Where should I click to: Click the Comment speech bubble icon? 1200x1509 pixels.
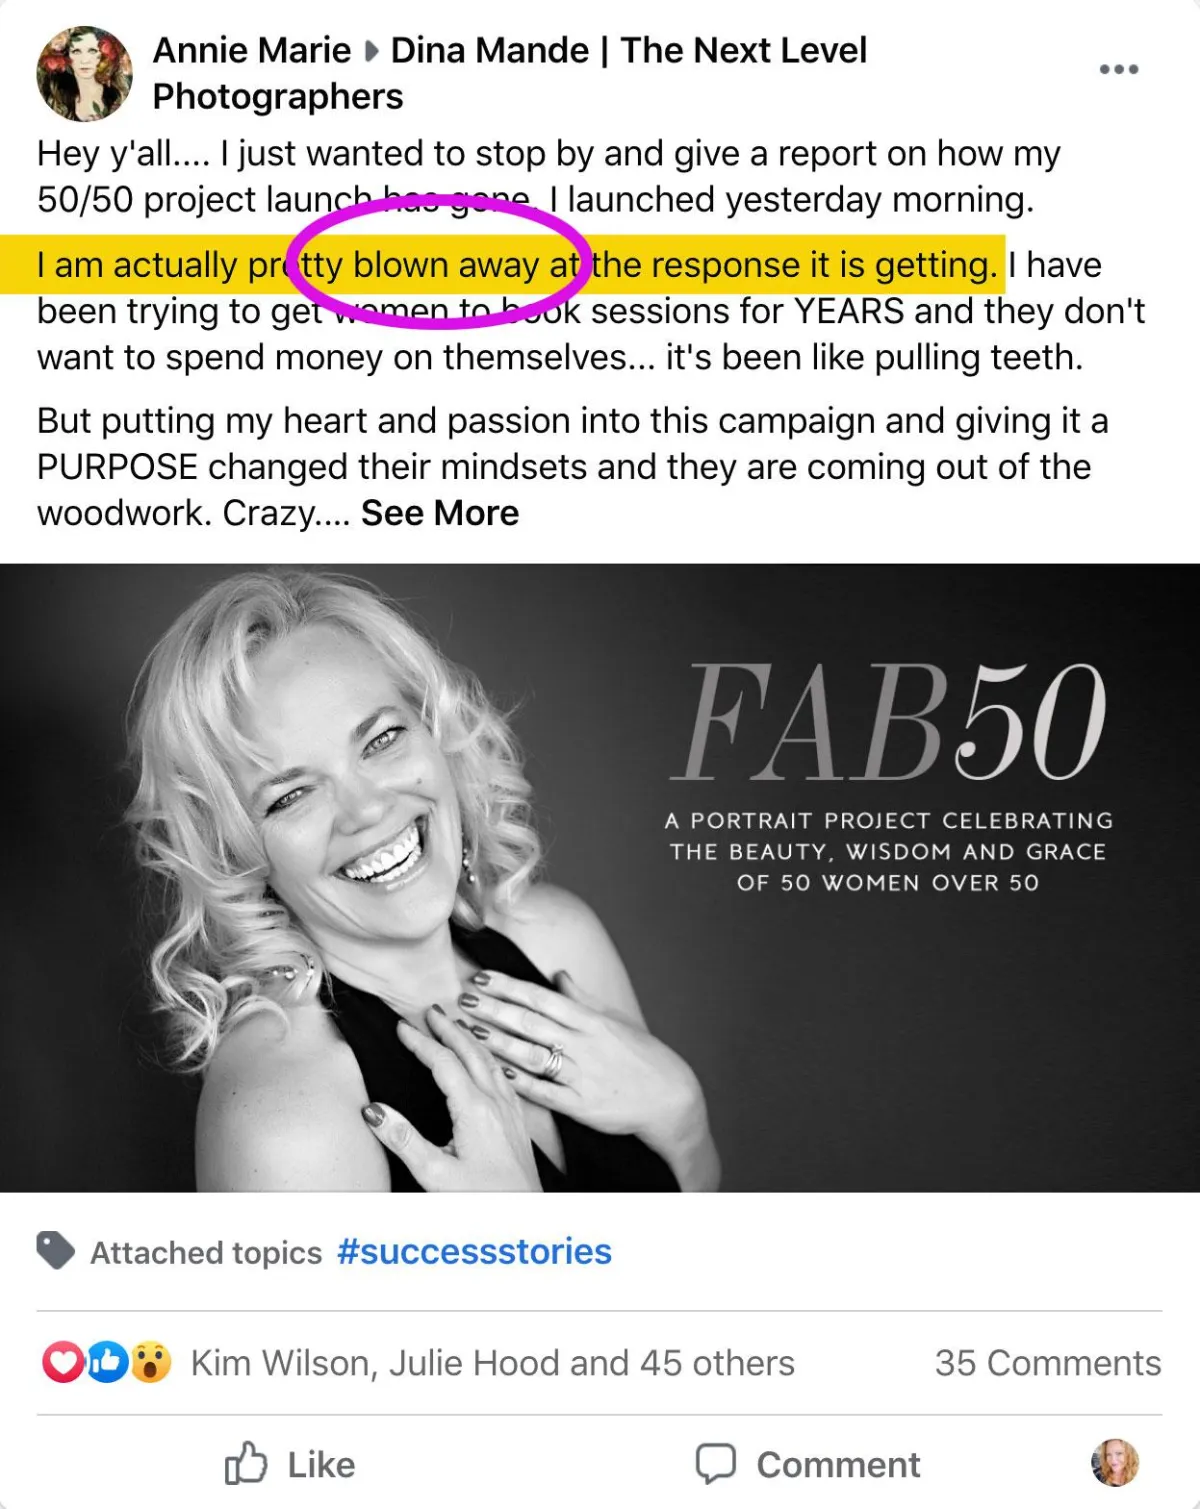click(716, 1464)
